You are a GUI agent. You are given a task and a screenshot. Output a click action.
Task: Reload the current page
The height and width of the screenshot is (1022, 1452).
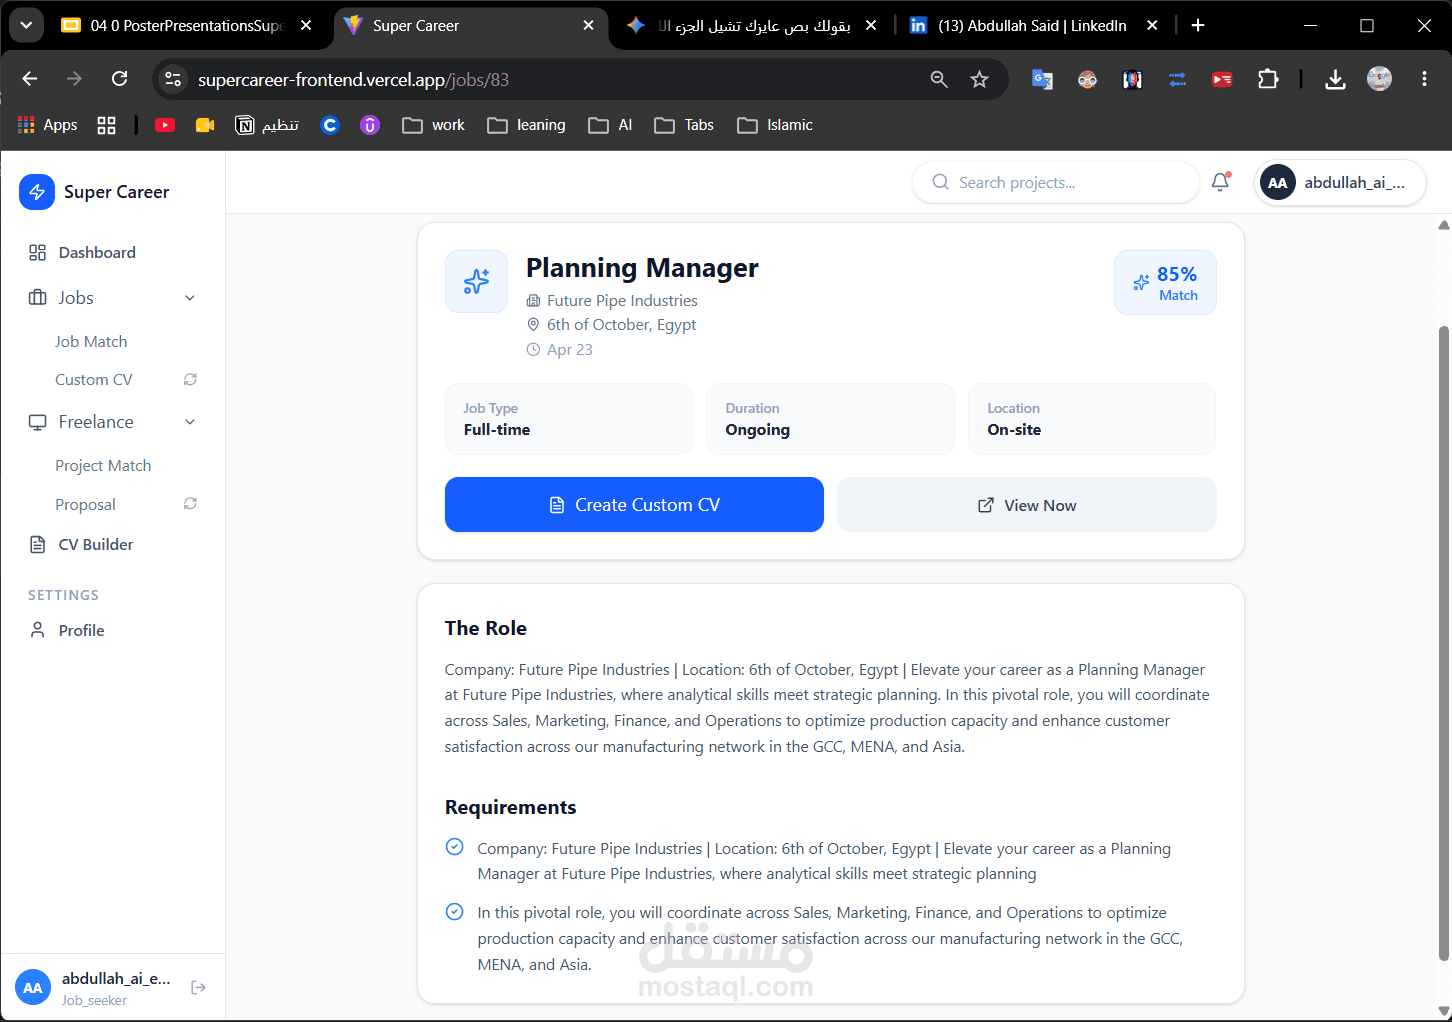[x=119, y=79]
